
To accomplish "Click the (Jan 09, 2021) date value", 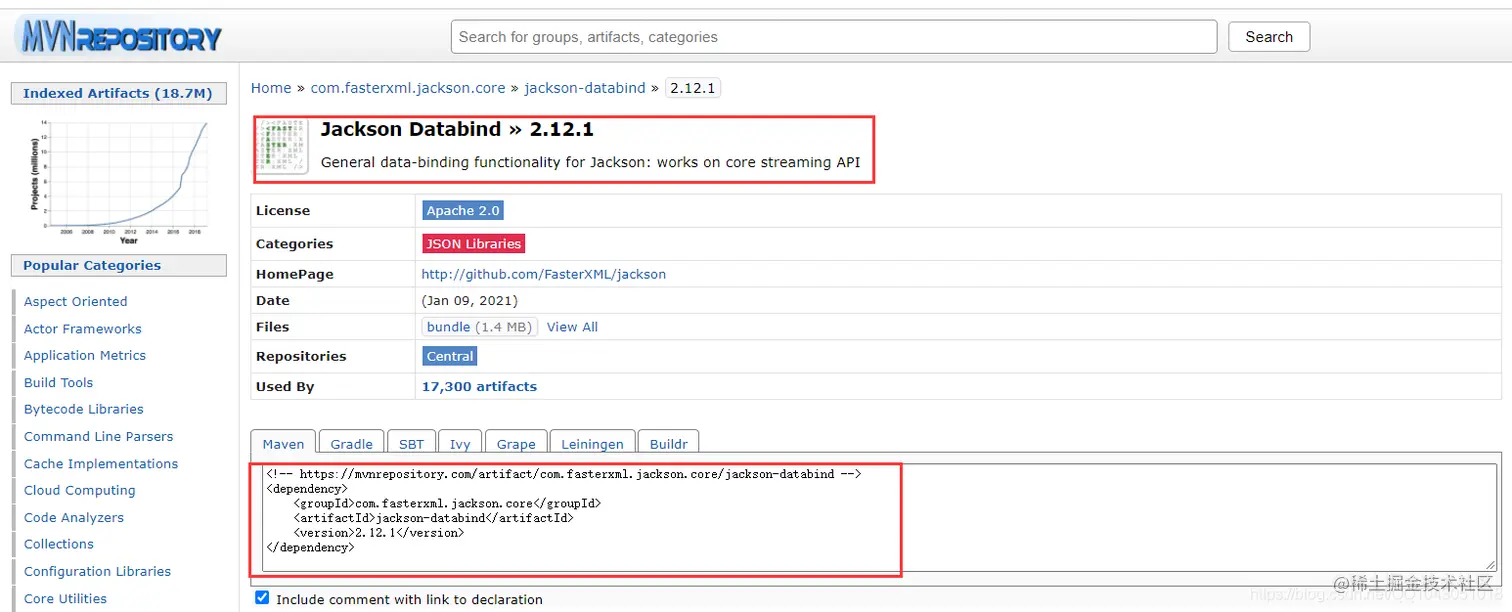I will click(470, 301).
